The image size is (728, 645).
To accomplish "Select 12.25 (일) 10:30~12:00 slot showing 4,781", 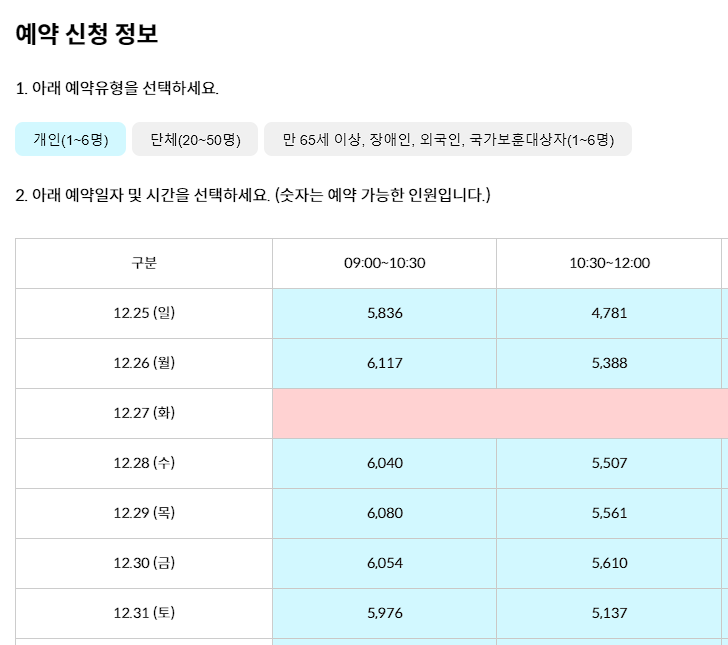I will coord(609,313).
